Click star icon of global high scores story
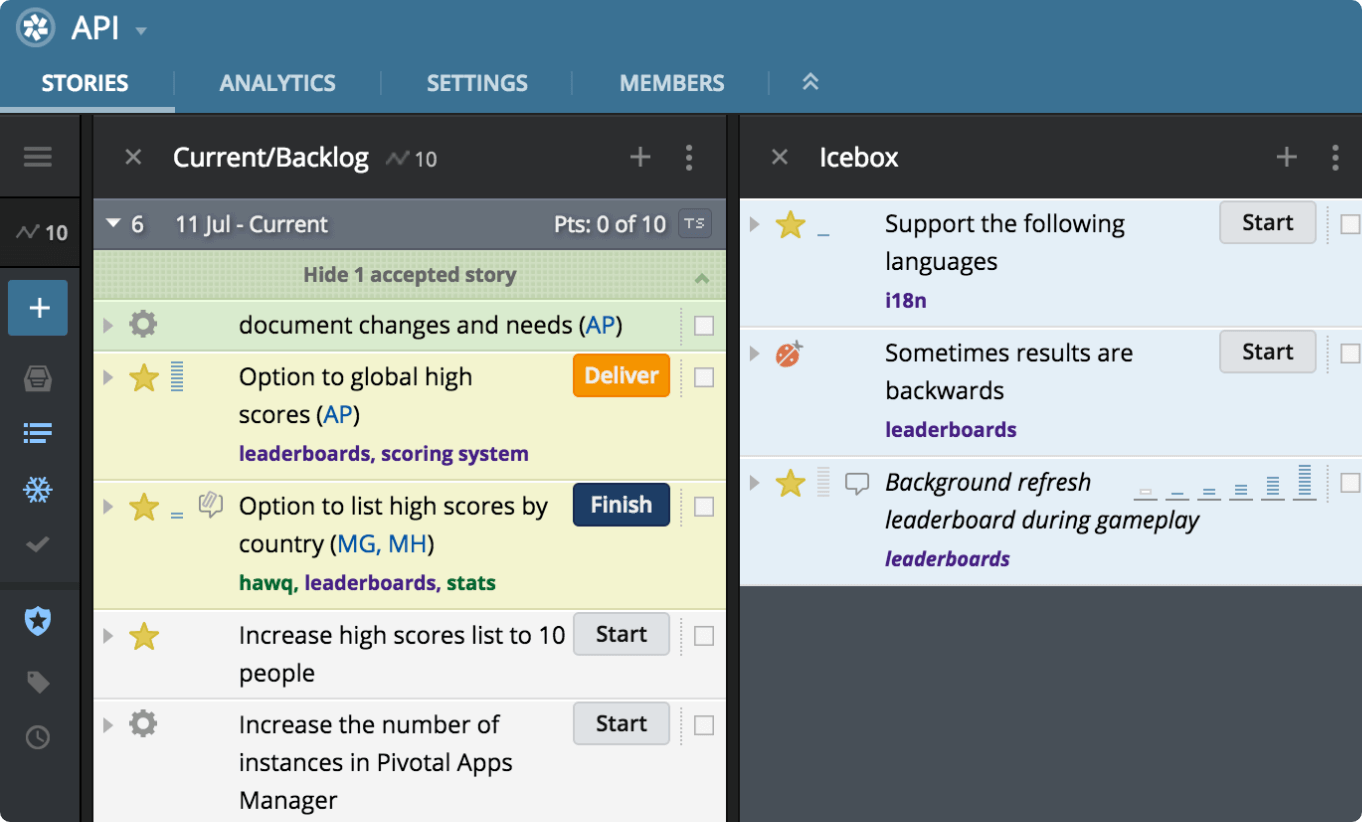The height and width of the screenshot is (822, 1362). [144, 377]
